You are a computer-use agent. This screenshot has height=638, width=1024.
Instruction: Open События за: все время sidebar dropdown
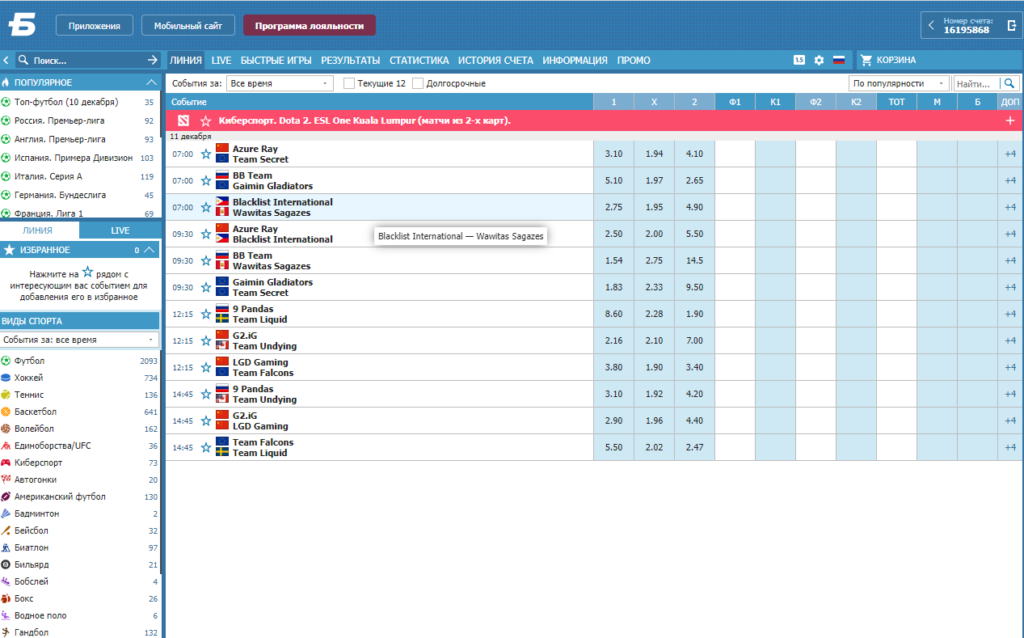[79, 340]
